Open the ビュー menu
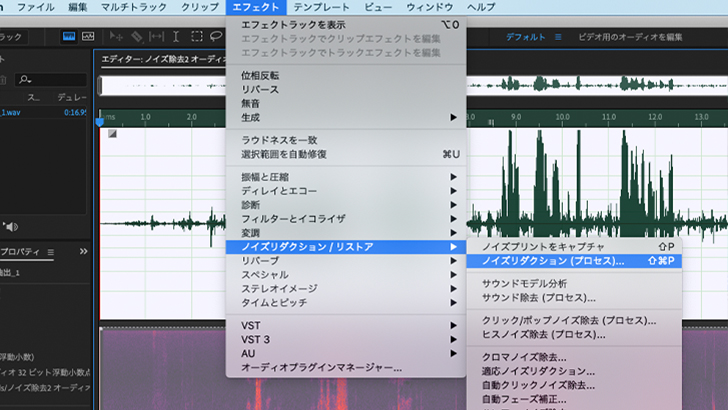728x410 pixels. click(378, 7)
